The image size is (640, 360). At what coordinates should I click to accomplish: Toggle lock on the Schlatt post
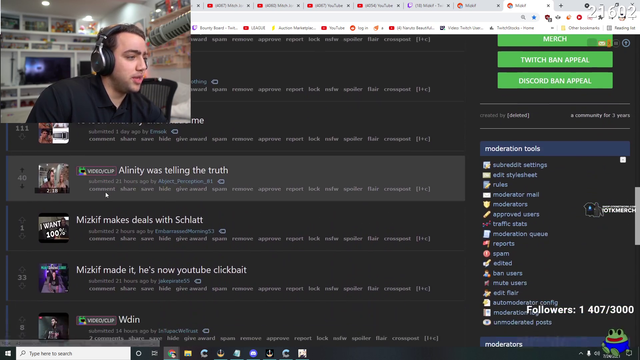[314, 239]
